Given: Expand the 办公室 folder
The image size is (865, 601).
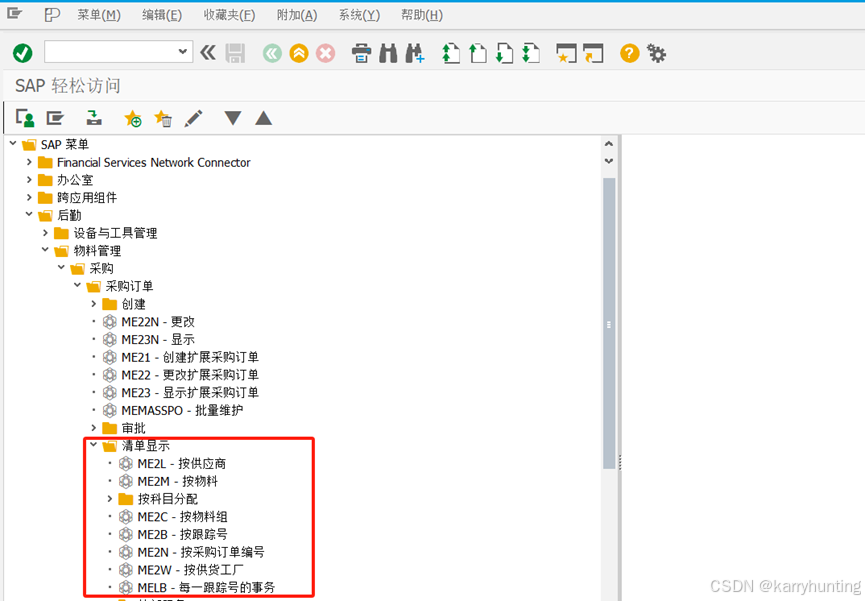Looking at the screenshot, I should (x=29, y=180).
